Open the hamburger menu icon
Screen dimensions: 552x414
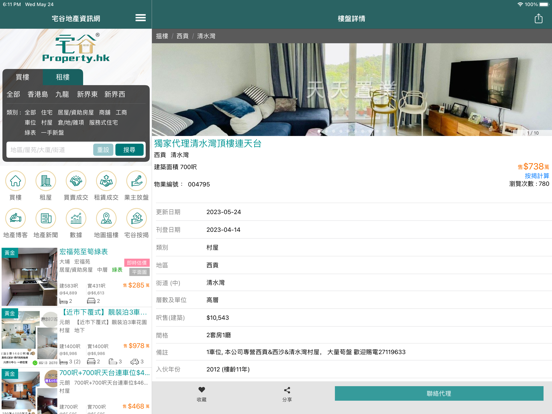tap(140, 18)
